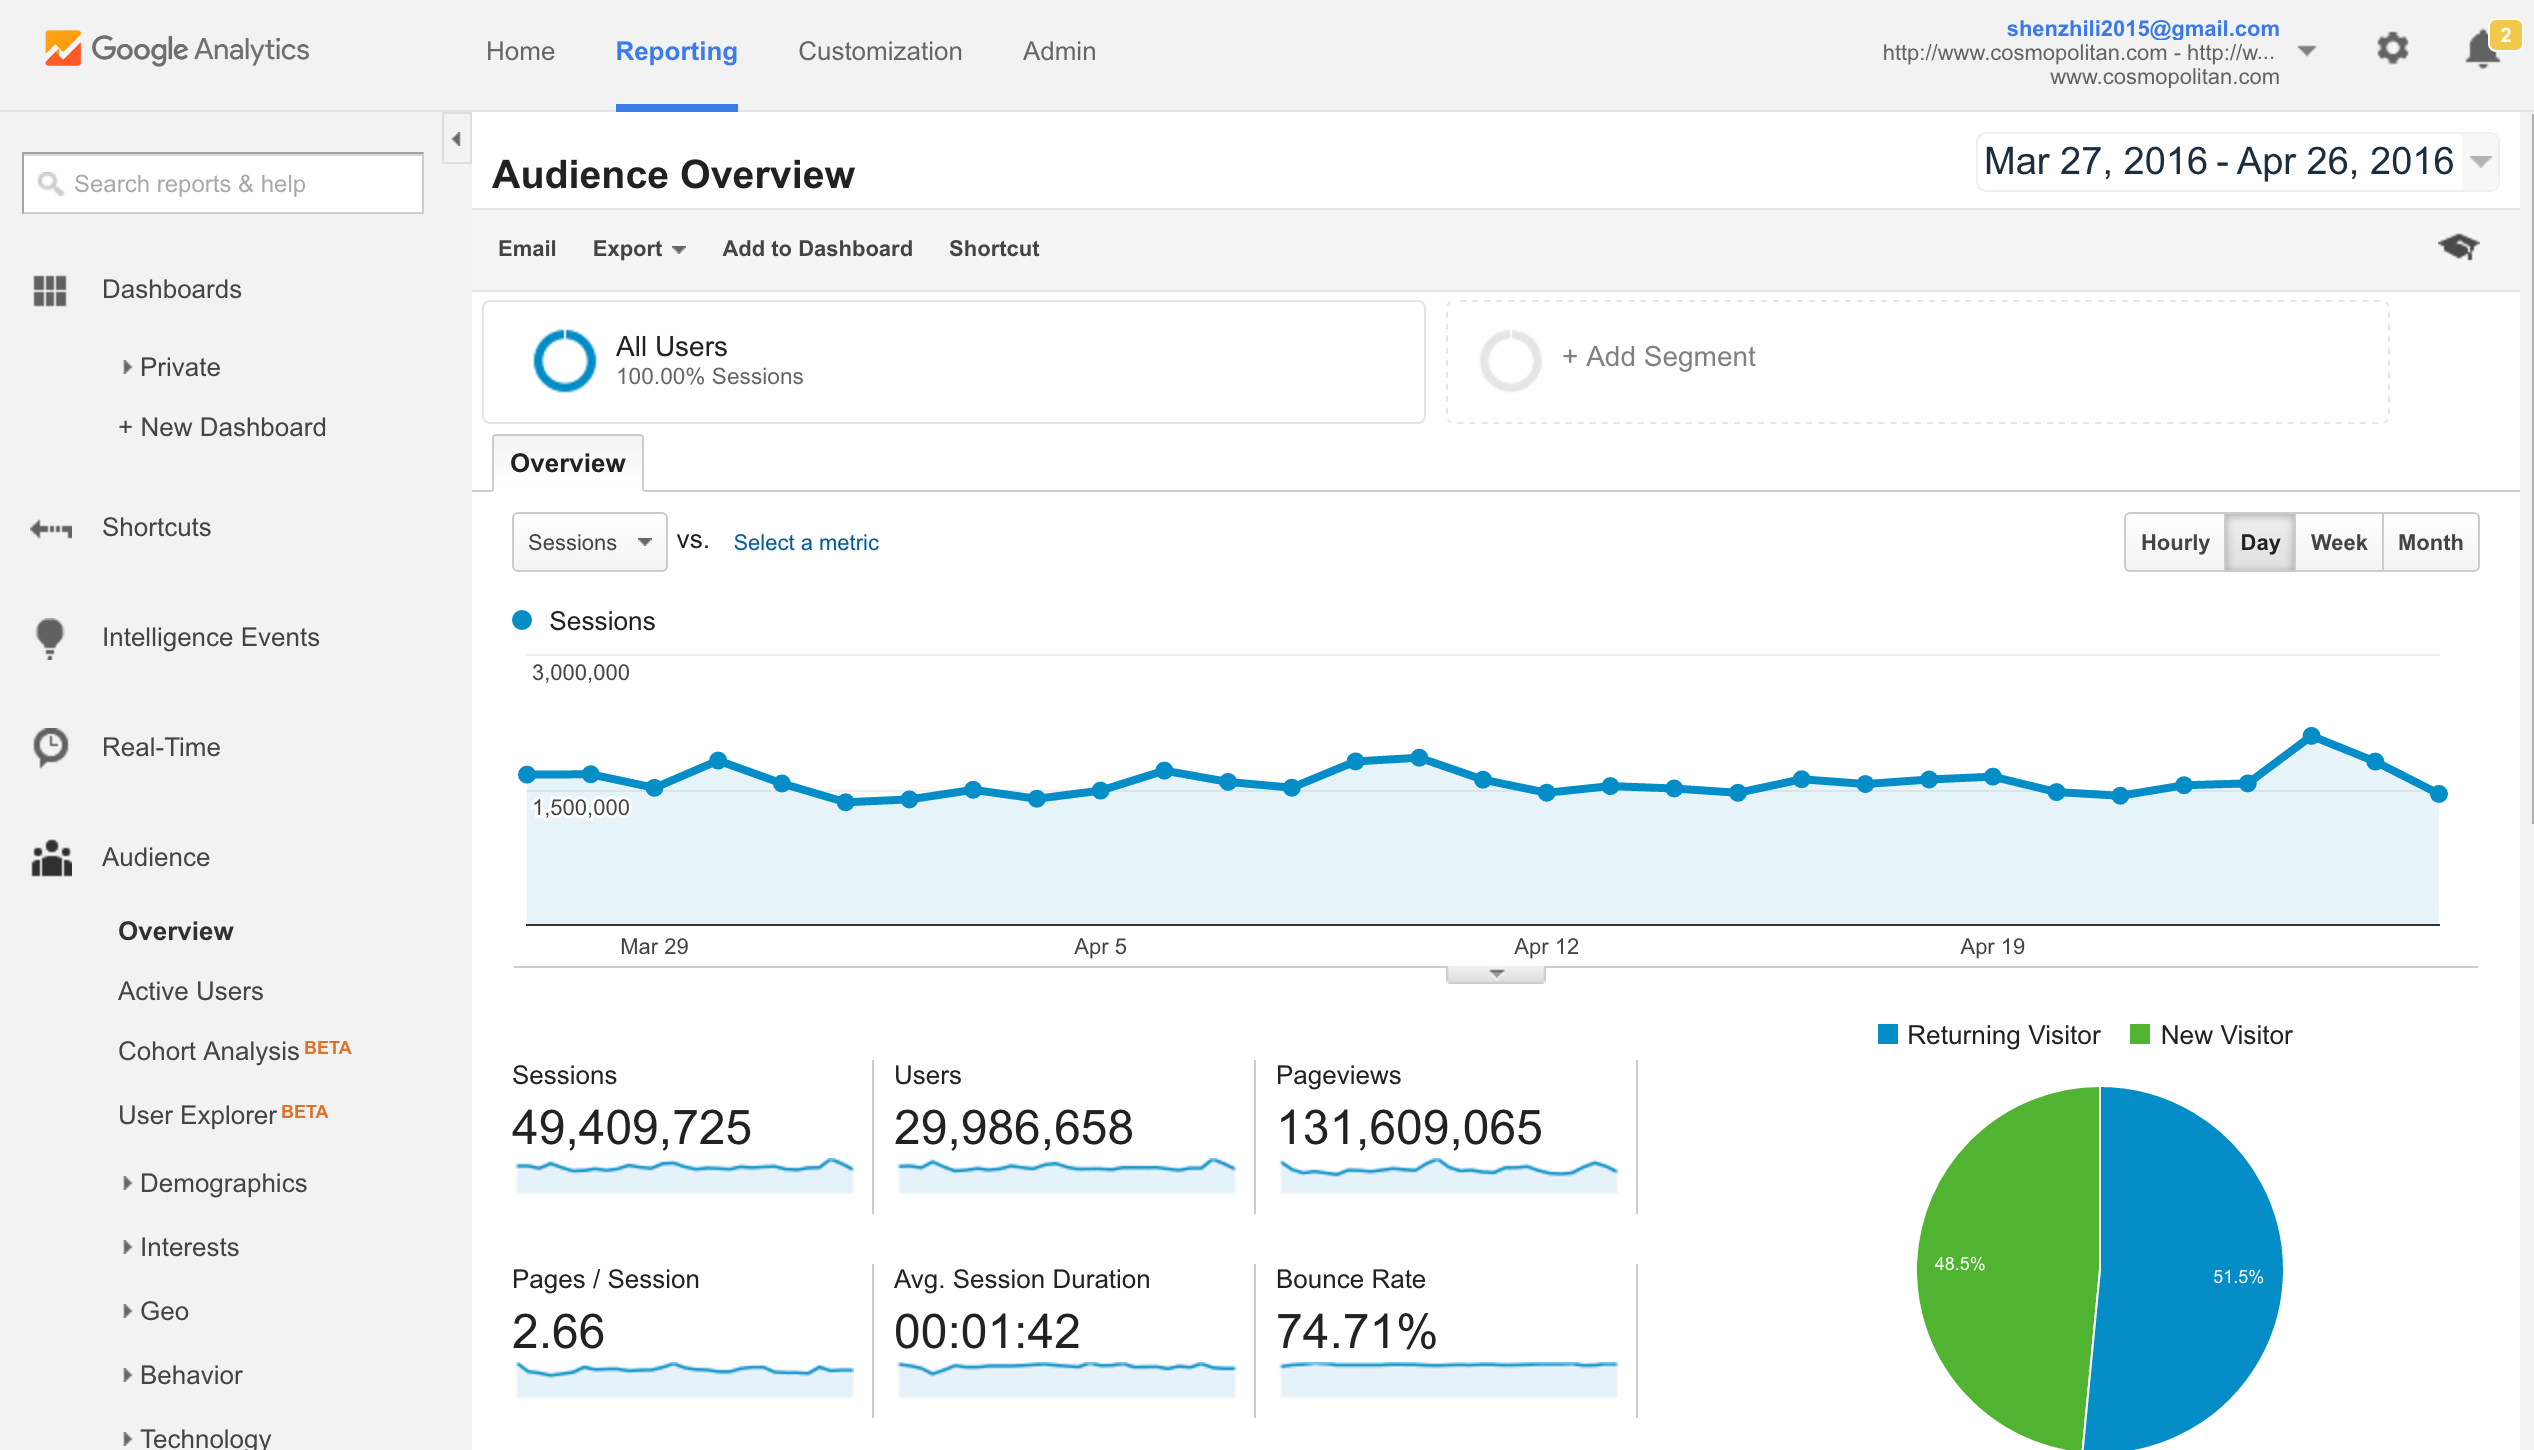Click the Intelligence Events lightbulb icon
Viewport: 2534px width, 1450px height.
50,637
